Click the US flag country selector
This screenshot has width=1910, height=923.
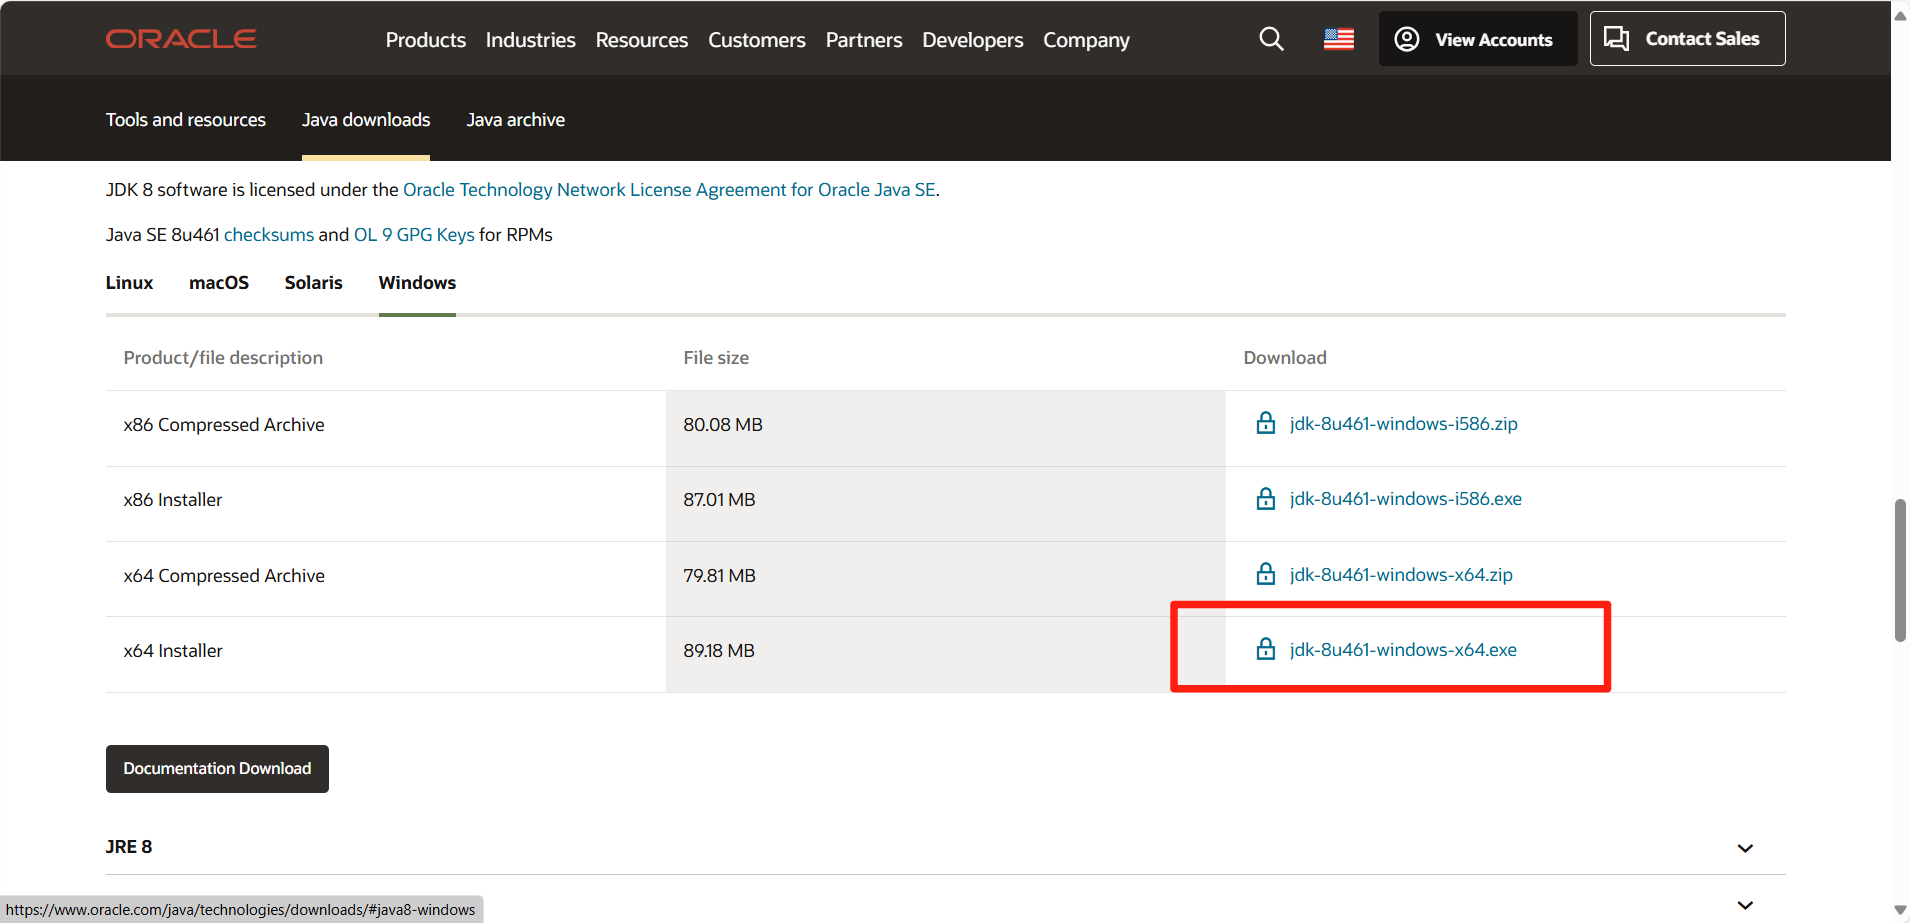coord(1339,39)
